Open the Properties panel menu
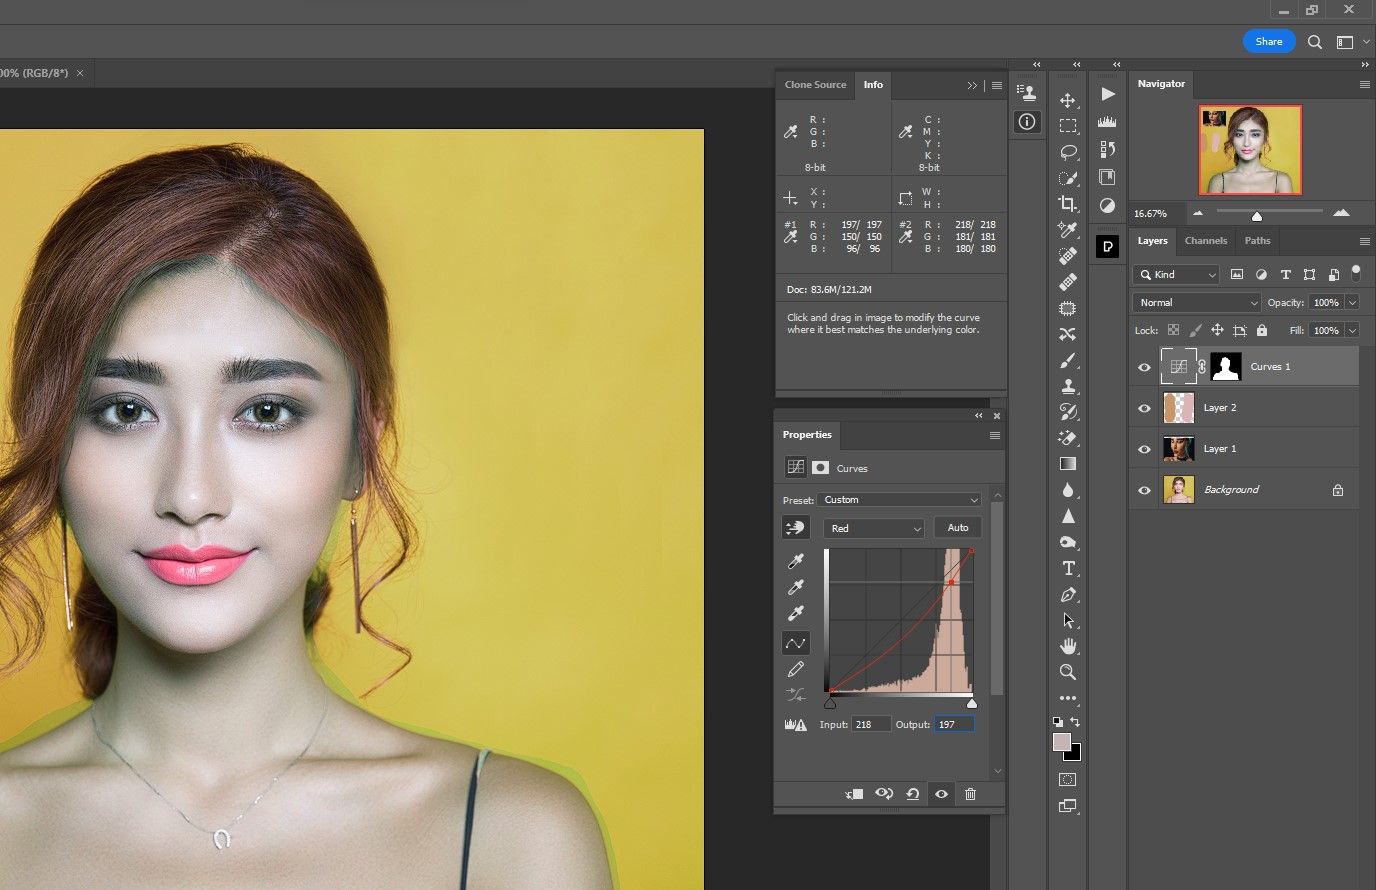The height and width of the screenshot is (890, 1376). [x=995, y=435]
